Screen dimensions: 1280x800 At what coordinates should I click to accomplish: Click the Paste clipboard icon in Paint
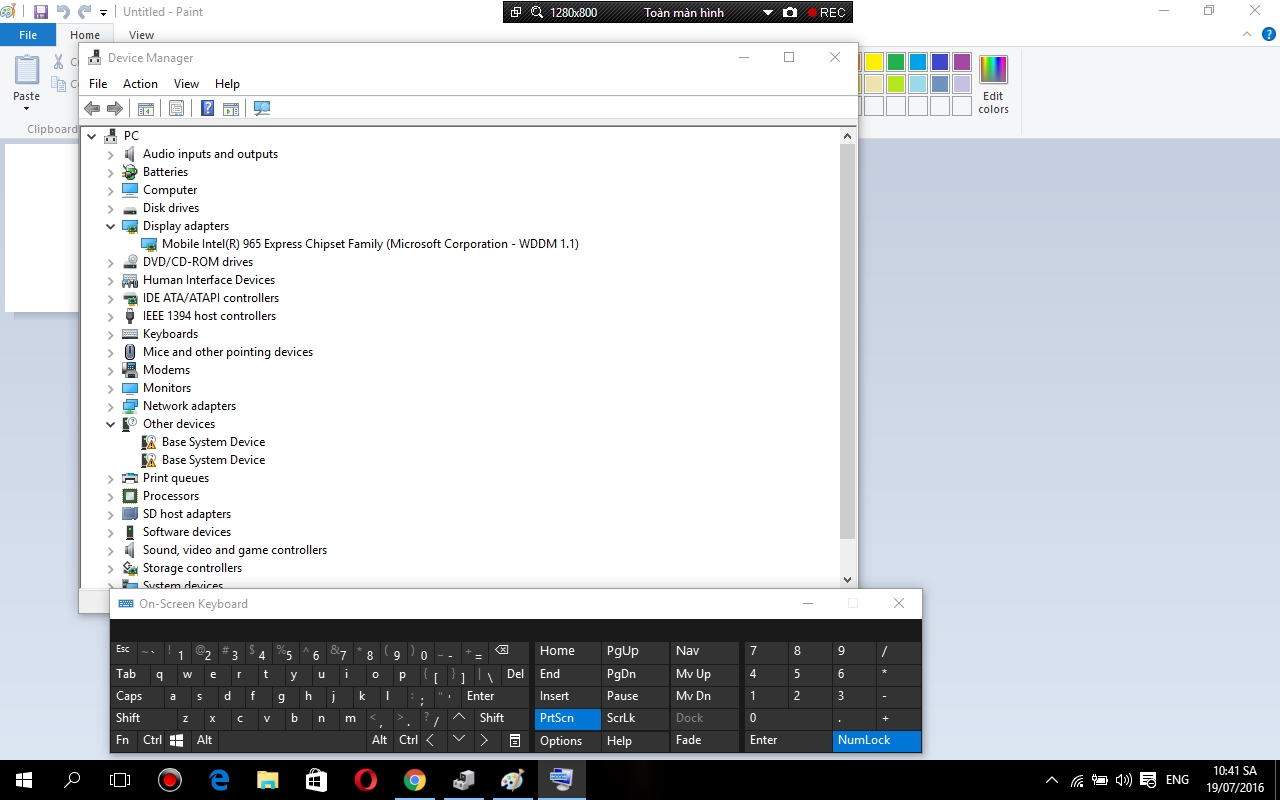tap(27, 70)
